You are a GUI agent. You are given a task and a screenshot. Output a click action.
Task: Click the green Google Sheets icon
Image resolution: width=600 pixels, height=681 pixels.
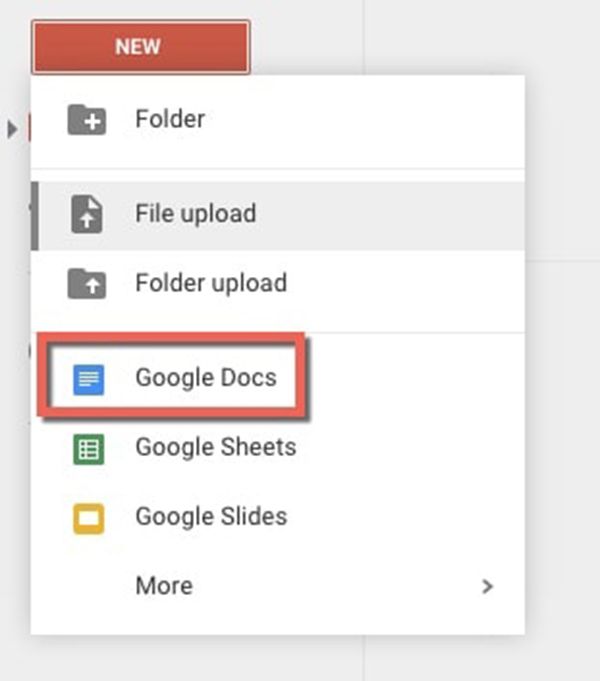tap(89, 449)
